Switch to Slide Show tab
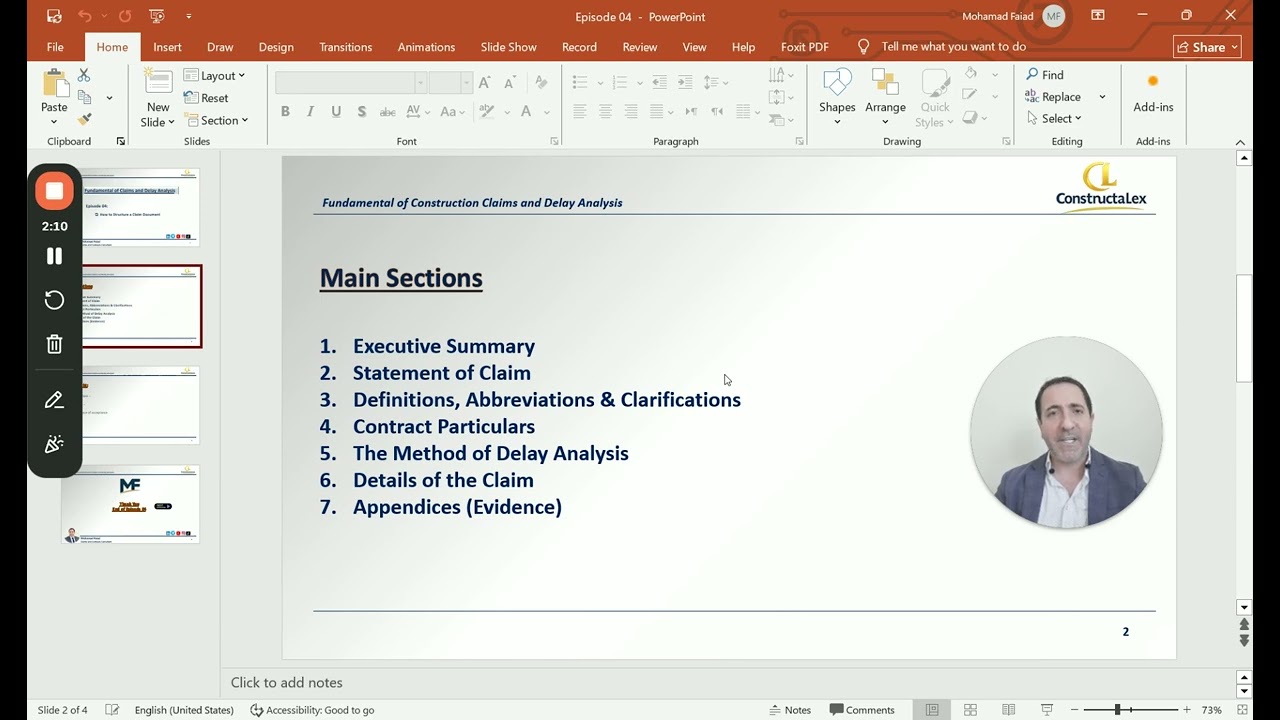Viewport: 1280px width, 720px height. click(x=508, y=47)
